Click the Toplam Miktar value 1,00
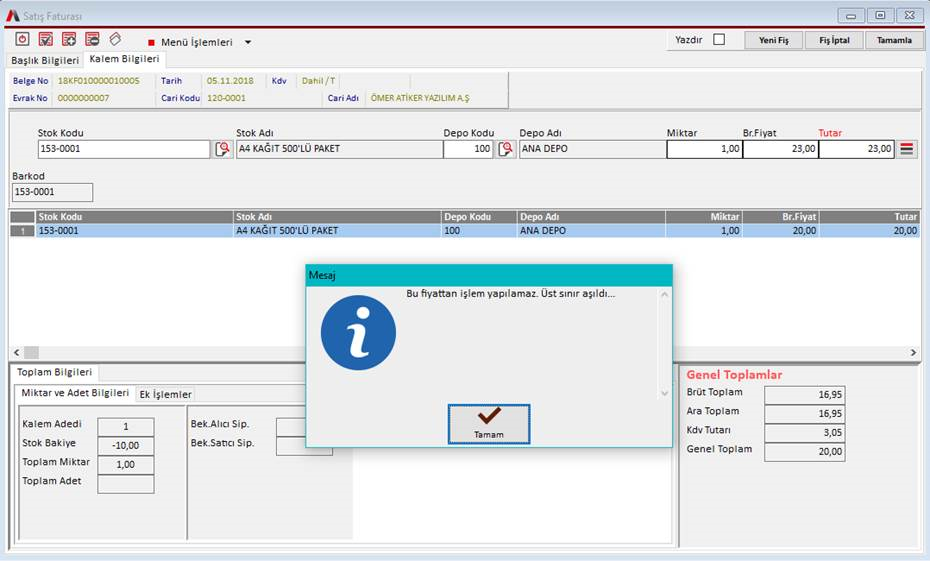Viewport: 930px width, 561px height. tap(126, 464)
